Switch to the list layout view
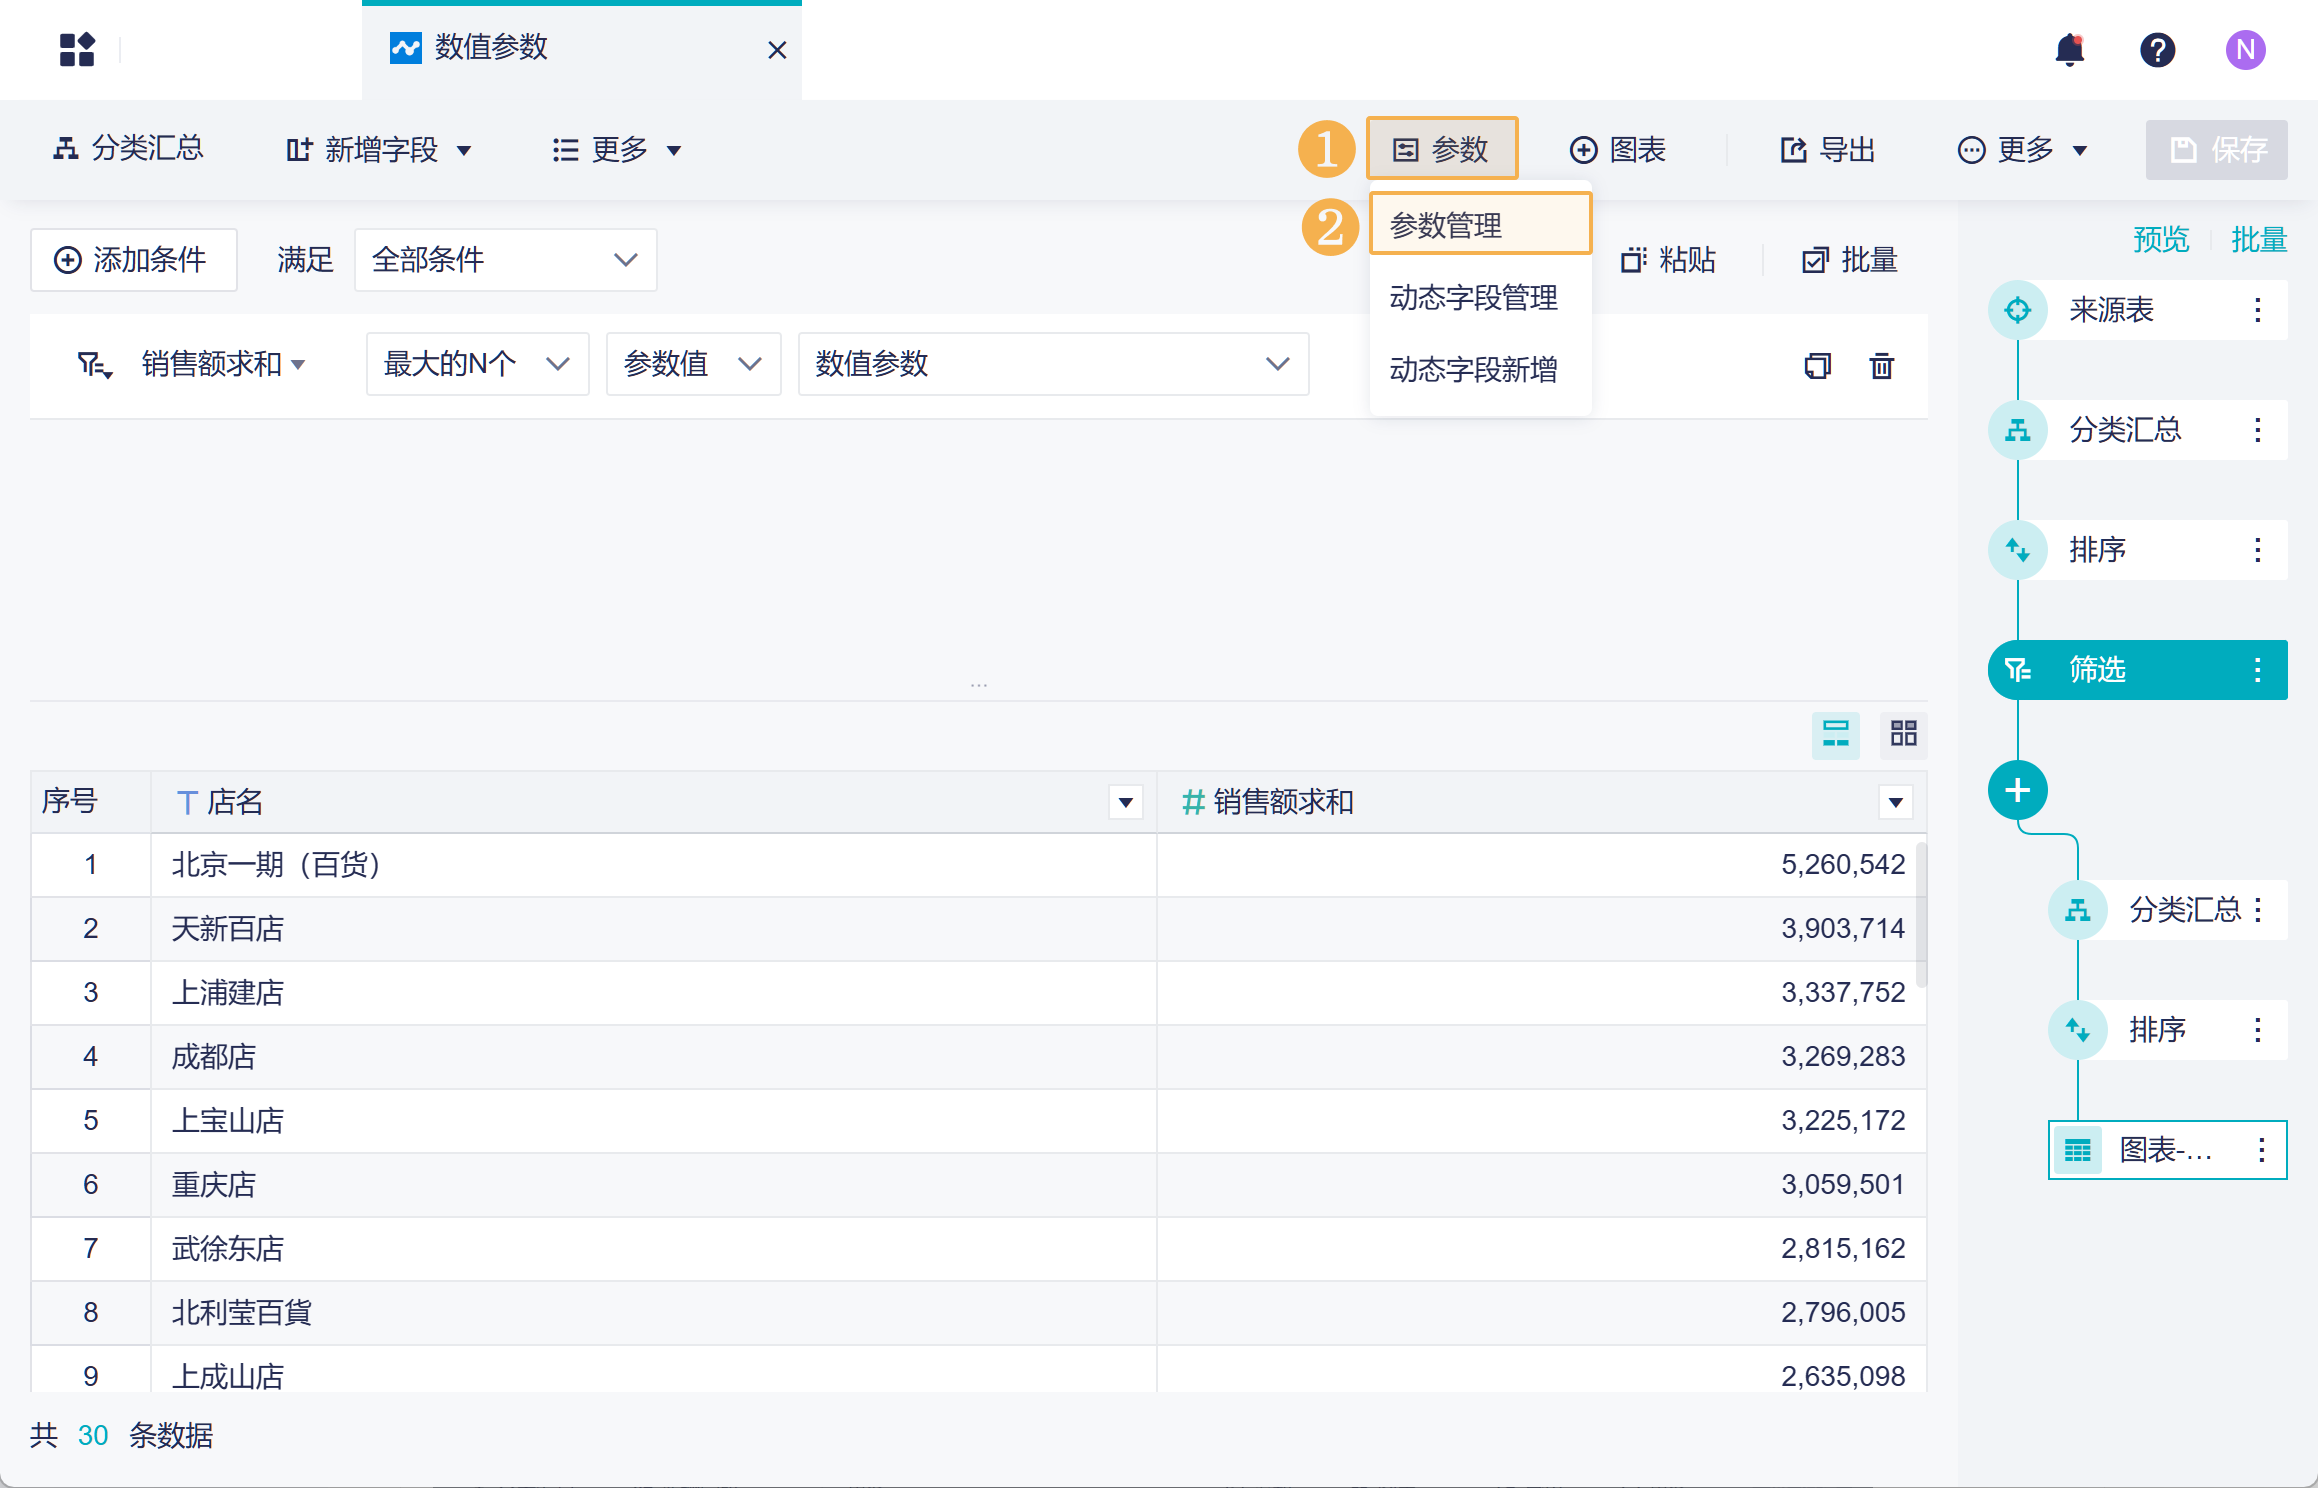 (1835, 735)
